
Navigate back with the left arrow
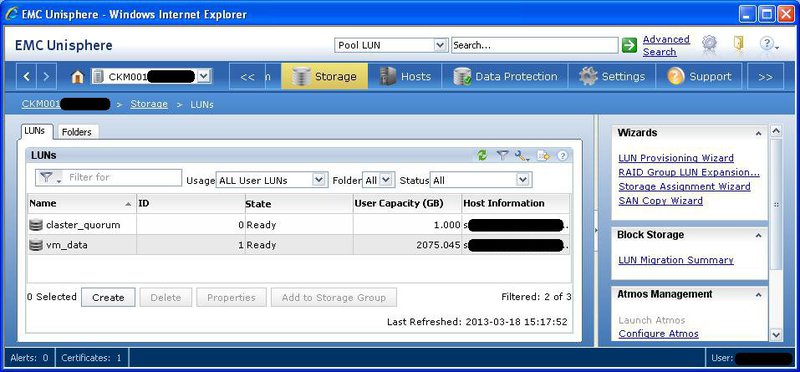click(x=27, y=77)
